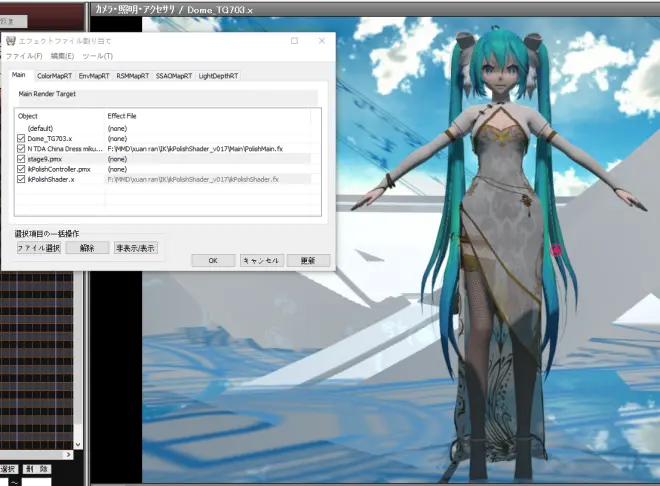The height and width of the screenshot is (486, 660).
Task: Confirm with the OK button
Action: (213, 260)
